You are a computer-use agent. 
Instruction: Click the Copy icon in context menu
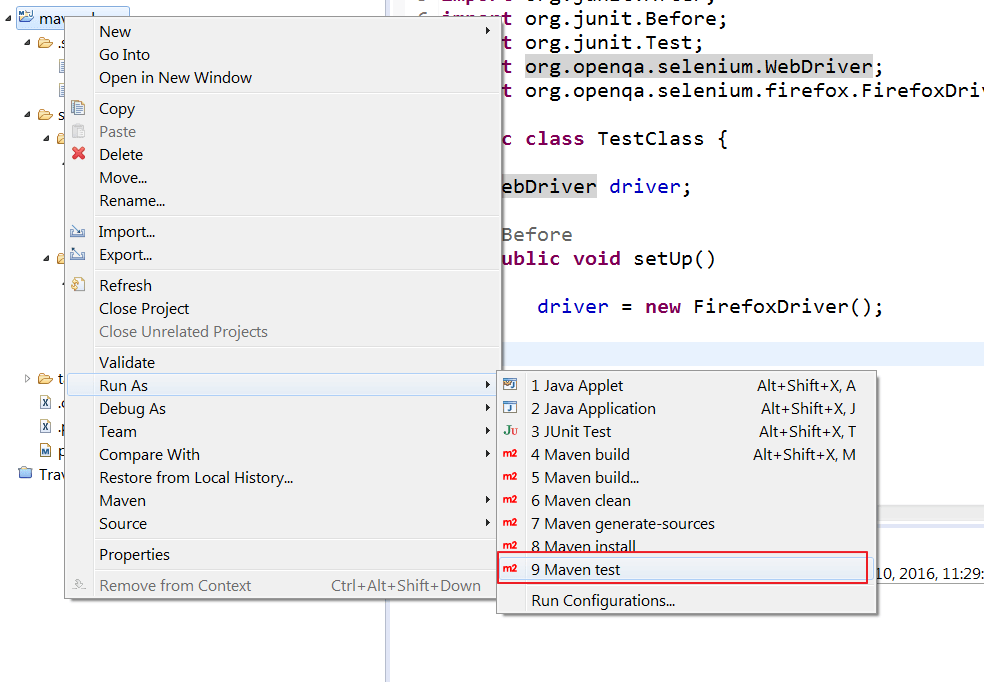click(x=78, y=108)
